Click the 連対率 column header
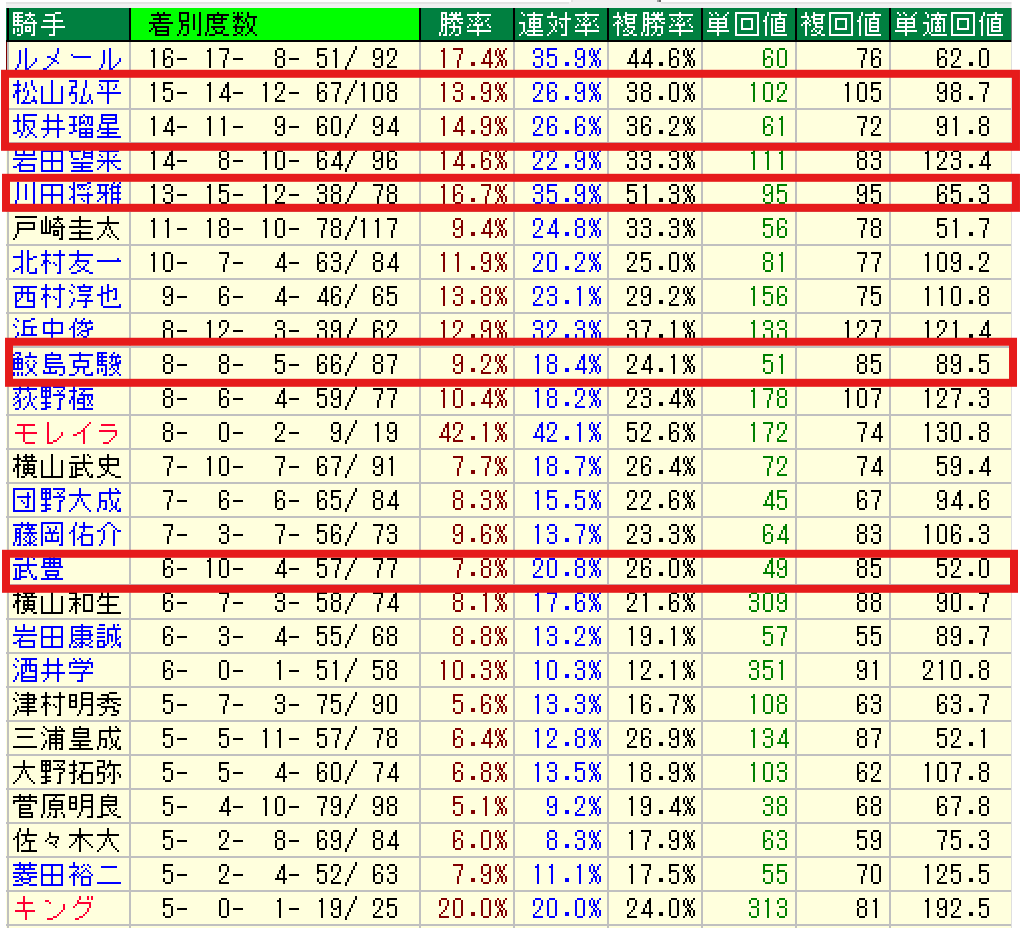Screen dimensions: 1020x928 tap(560, 24)
